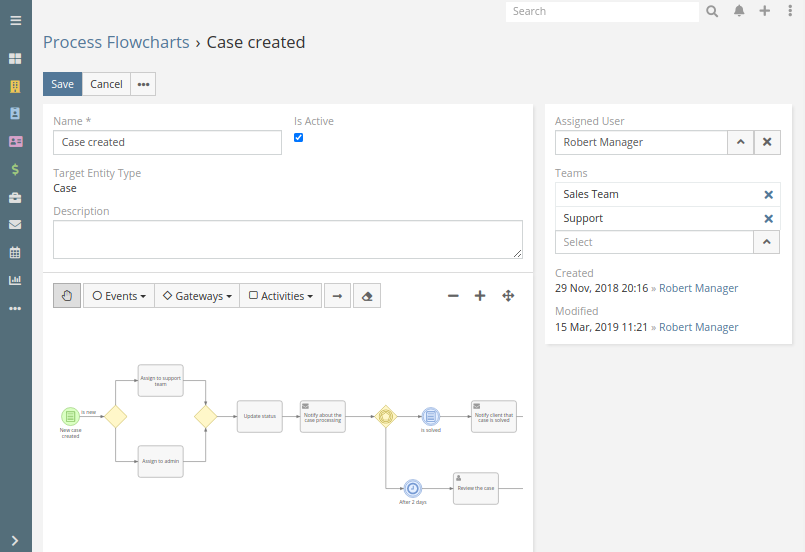
Task: Open Teams select arrow button
Action: [x=766, y=242]
